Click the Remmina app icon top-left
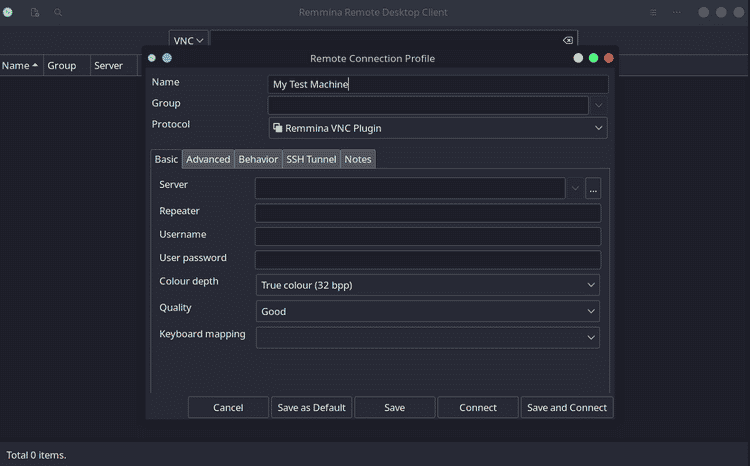 coord(9,13)
